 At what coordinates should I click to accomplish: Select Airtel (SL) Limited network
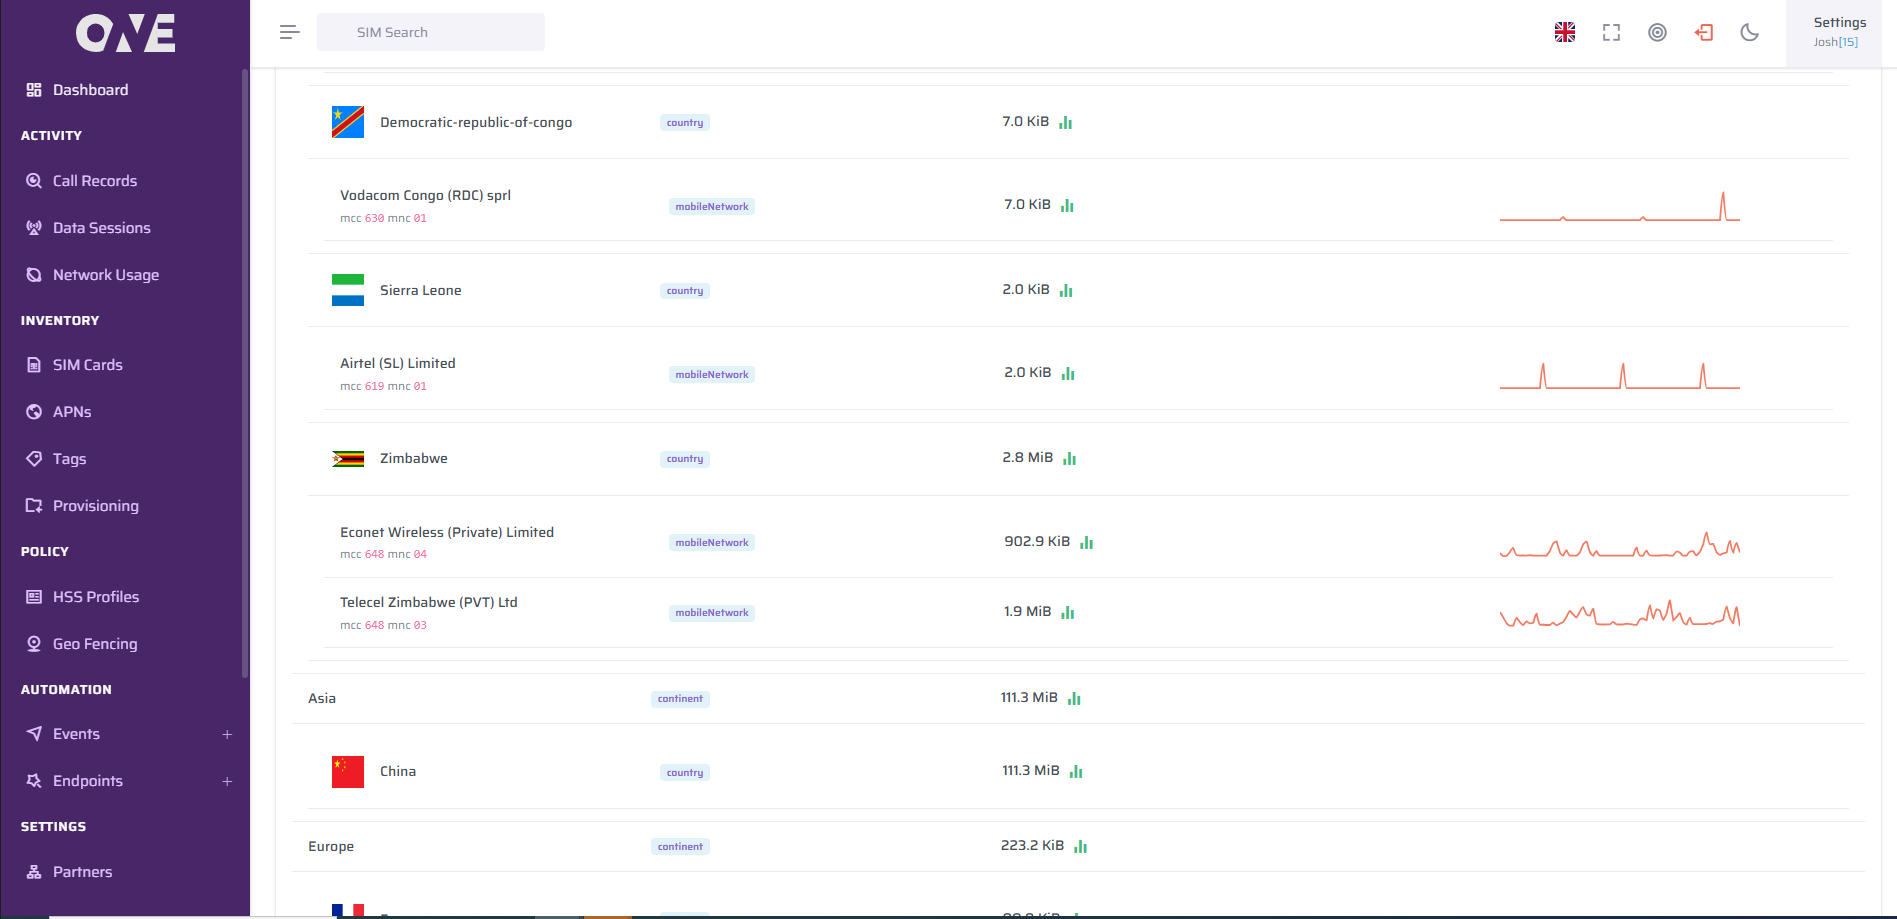point(397,363)
